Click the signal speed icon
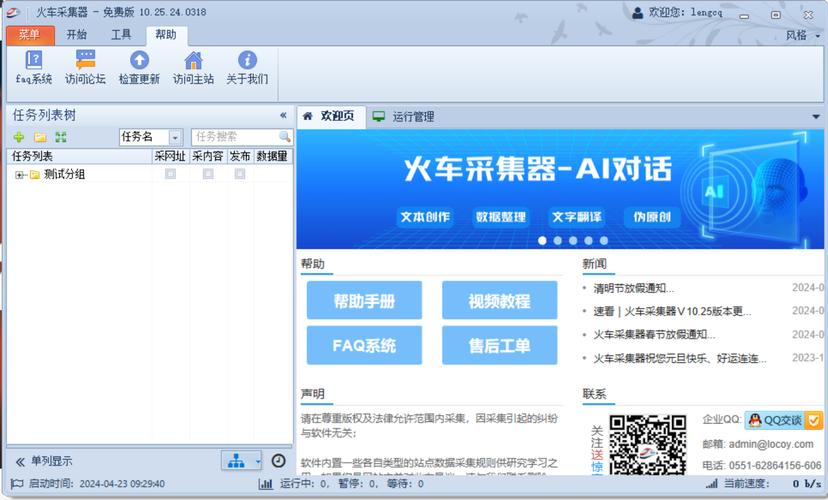This screenshot has width=828, height=500. coord(712,483)
